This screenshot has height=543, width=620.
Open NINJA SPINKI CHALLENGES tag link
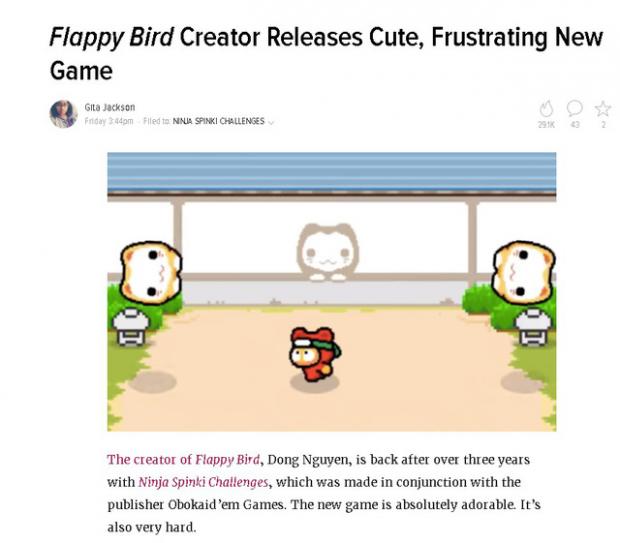tap(218, 121)
